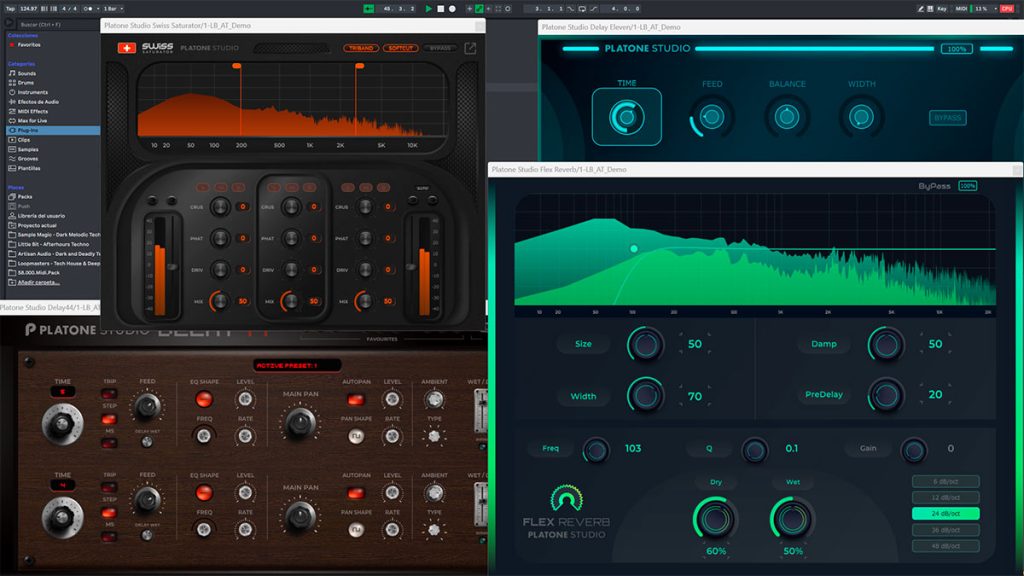This screenshot has height=576, width=1024.
Task: Select Sounds category in browser
Action: 27,73
